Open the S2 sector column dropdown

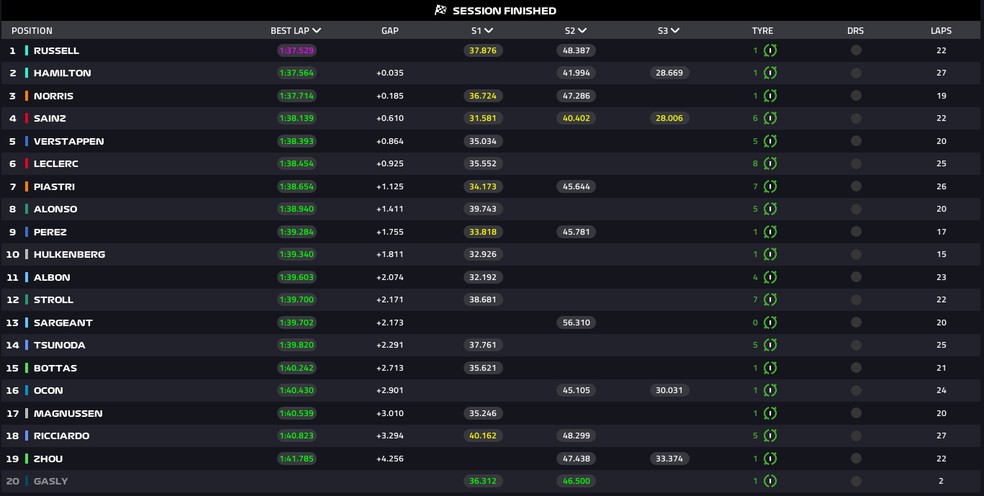582,30
